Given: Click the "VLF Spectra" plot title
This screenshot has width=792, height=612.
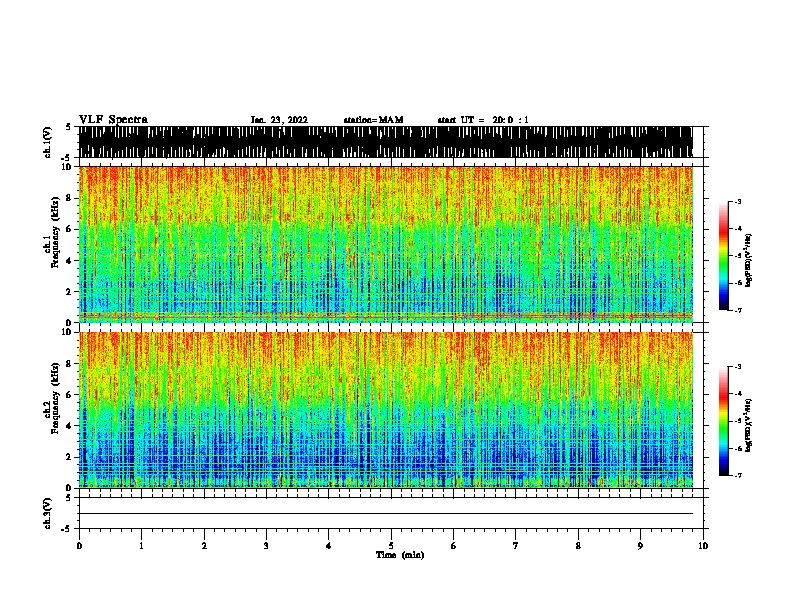Looking at the screenshot, I should 113,120.
